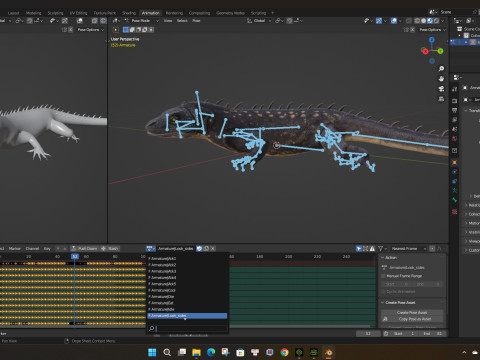Click the Windows Start button
The height and width of the screenshot is (360, 480).
pyautogui.click(x=152, y=352)
